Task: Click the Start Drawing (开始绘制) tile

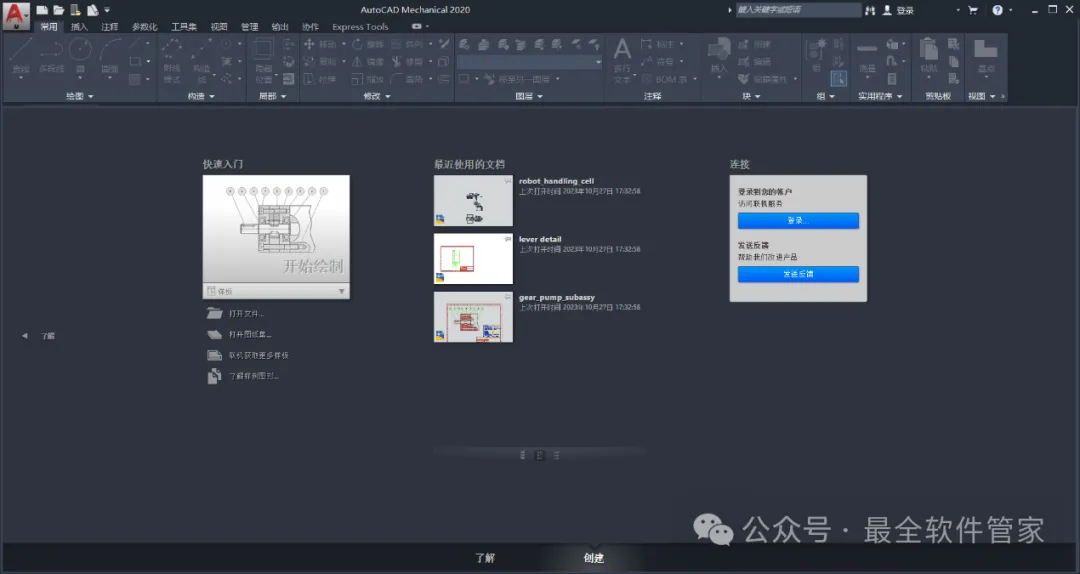Action: coord(276,229)
